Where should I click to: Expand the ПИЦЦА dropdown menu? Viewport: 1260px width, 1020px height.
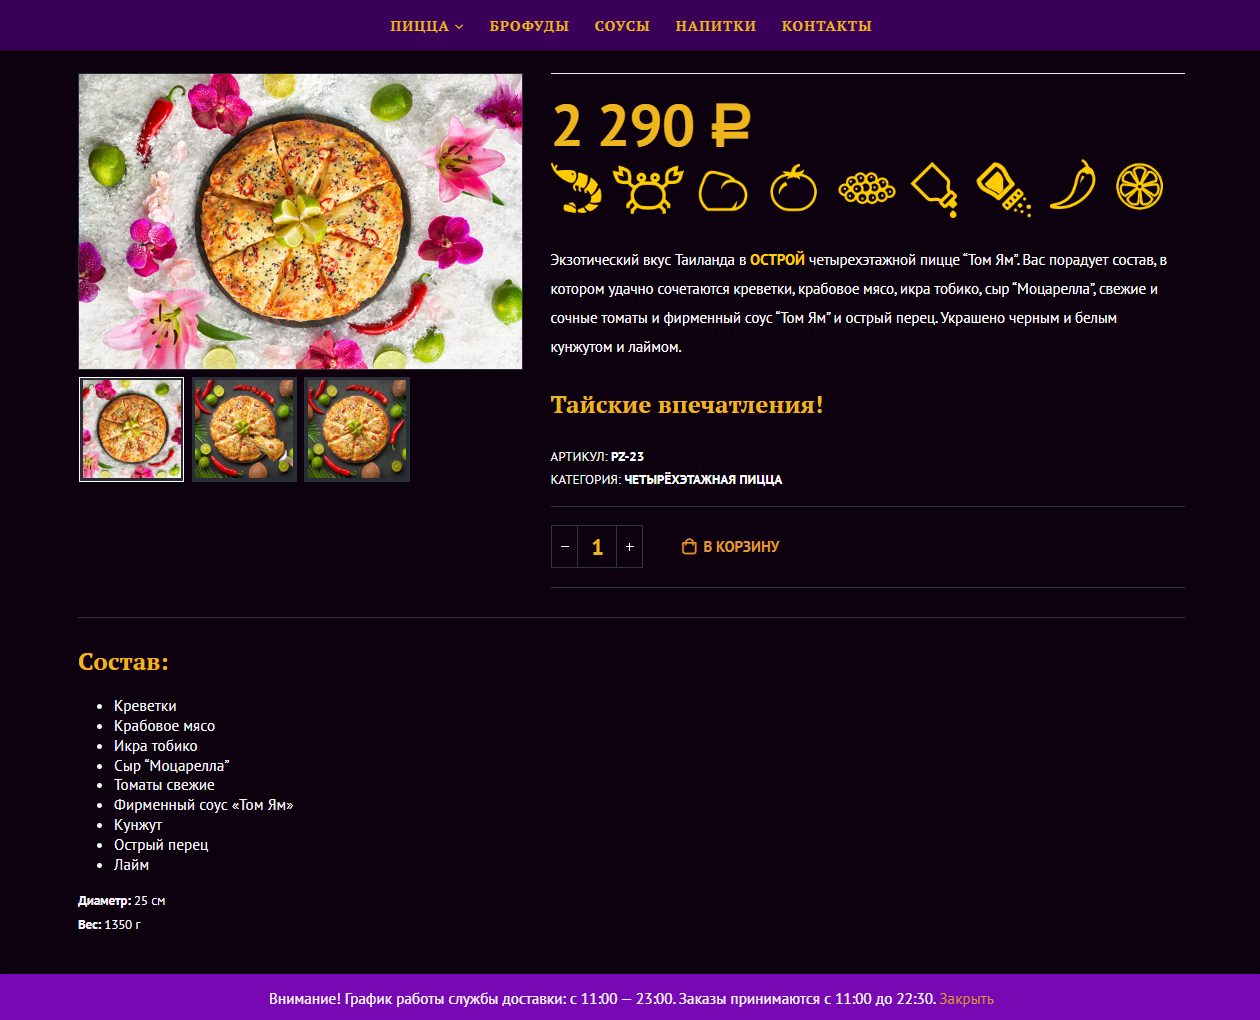tap(427, 26)
